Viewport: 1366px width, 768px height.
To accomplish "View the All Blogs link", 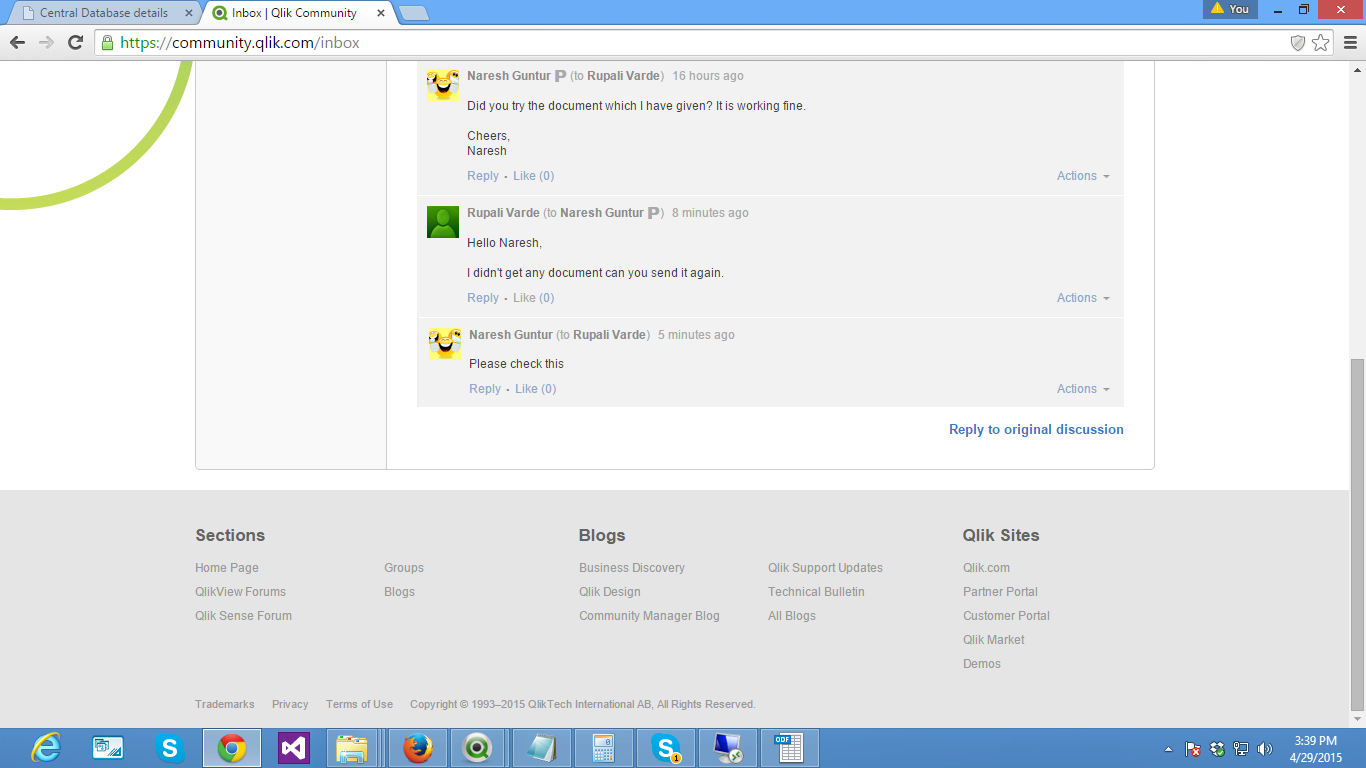I will (x=792, y=616).
